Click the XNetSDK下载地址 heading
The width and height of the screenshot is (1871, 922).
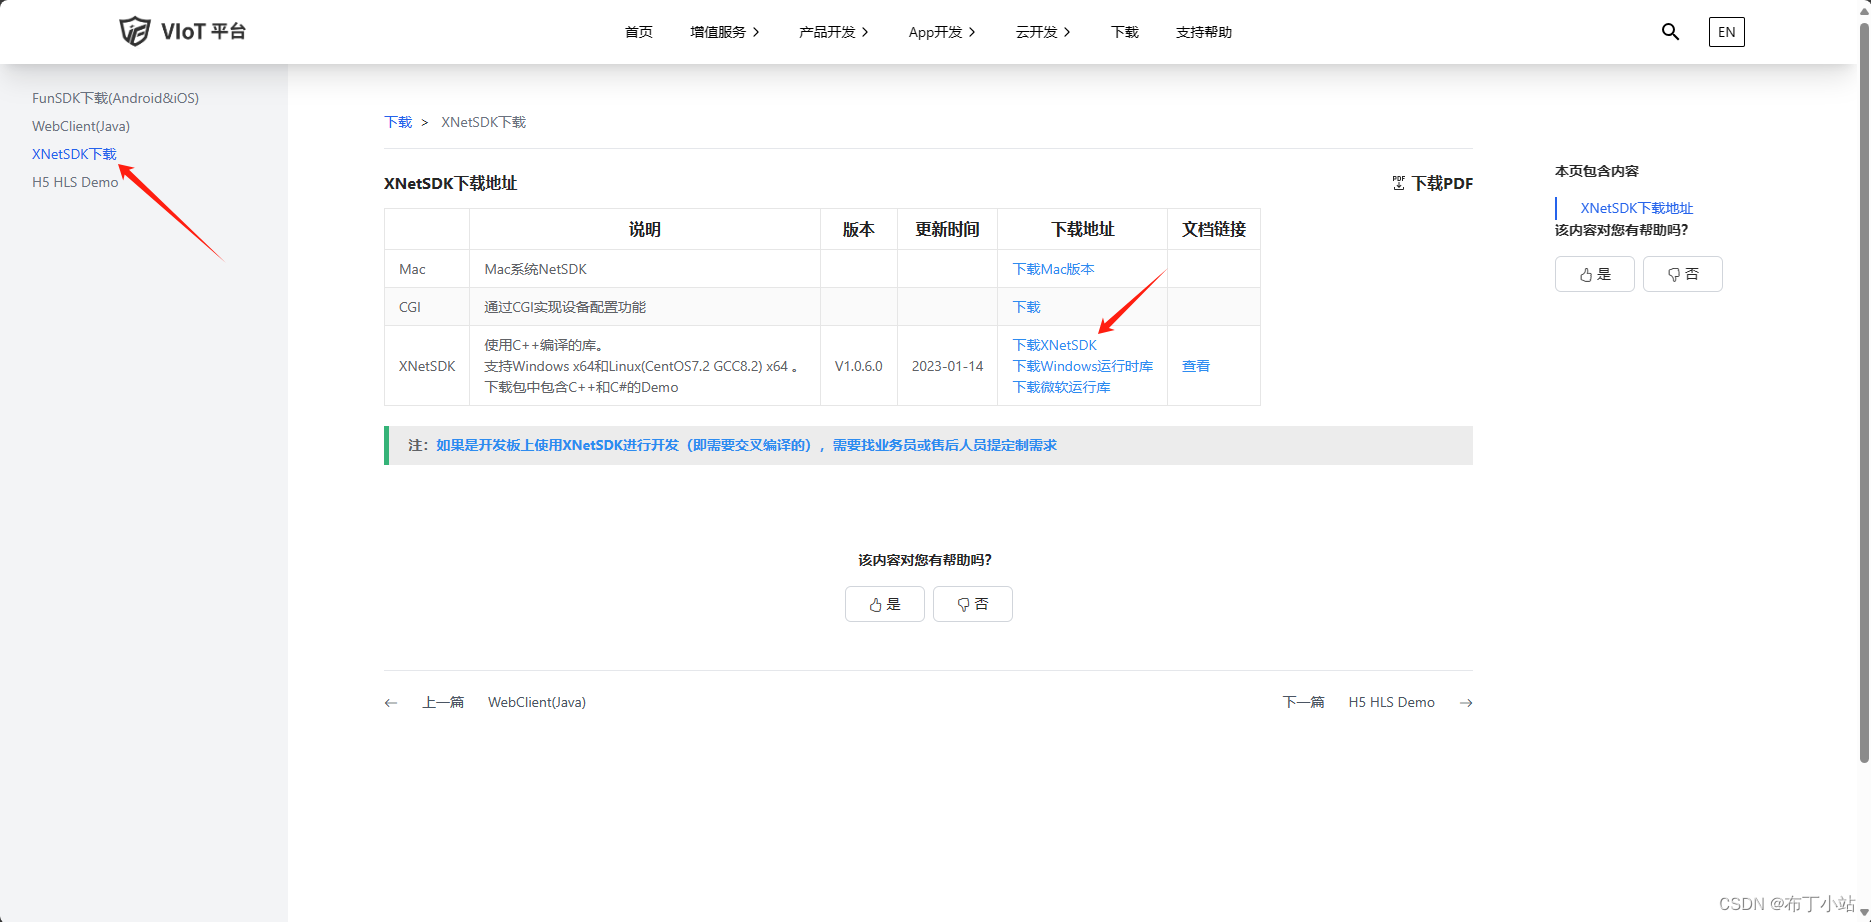(x=450, y=183)
